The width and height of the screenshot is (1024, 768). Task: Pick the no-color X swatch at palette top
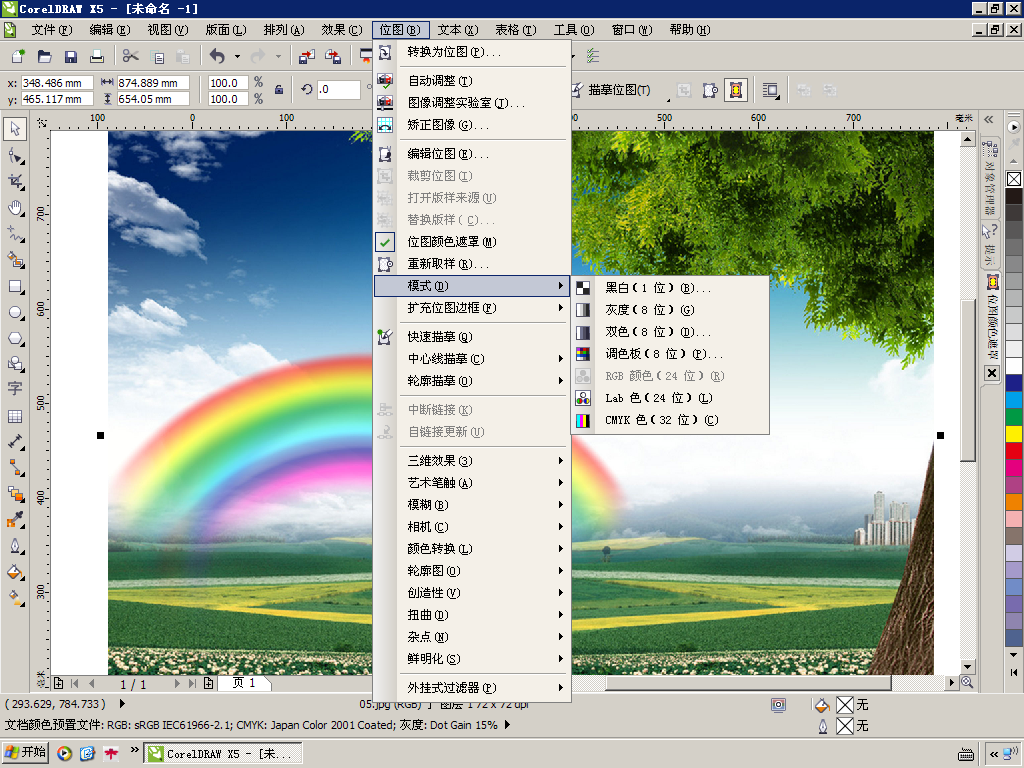pos(1014,179)
